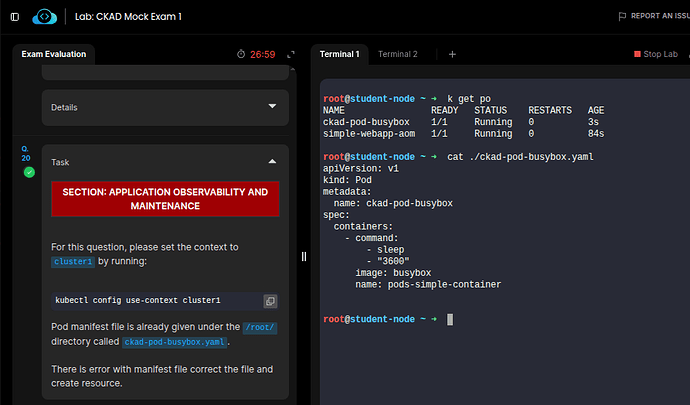Click the cluster1 code tag

tap(73, 261)
